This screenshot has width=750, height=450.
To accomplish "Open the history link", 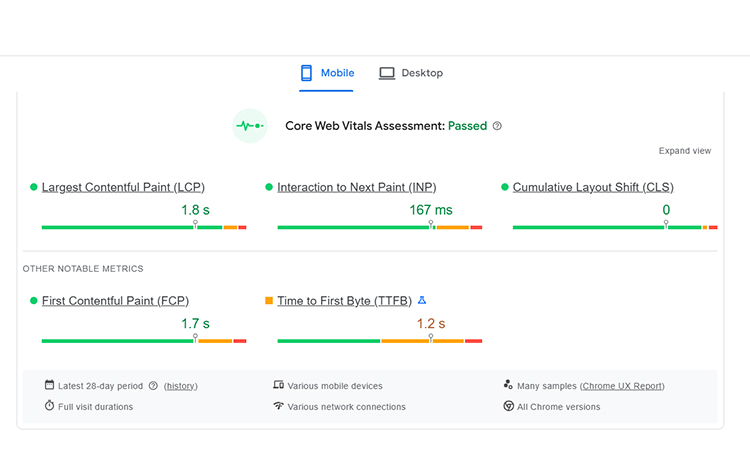I will point(180,386).
